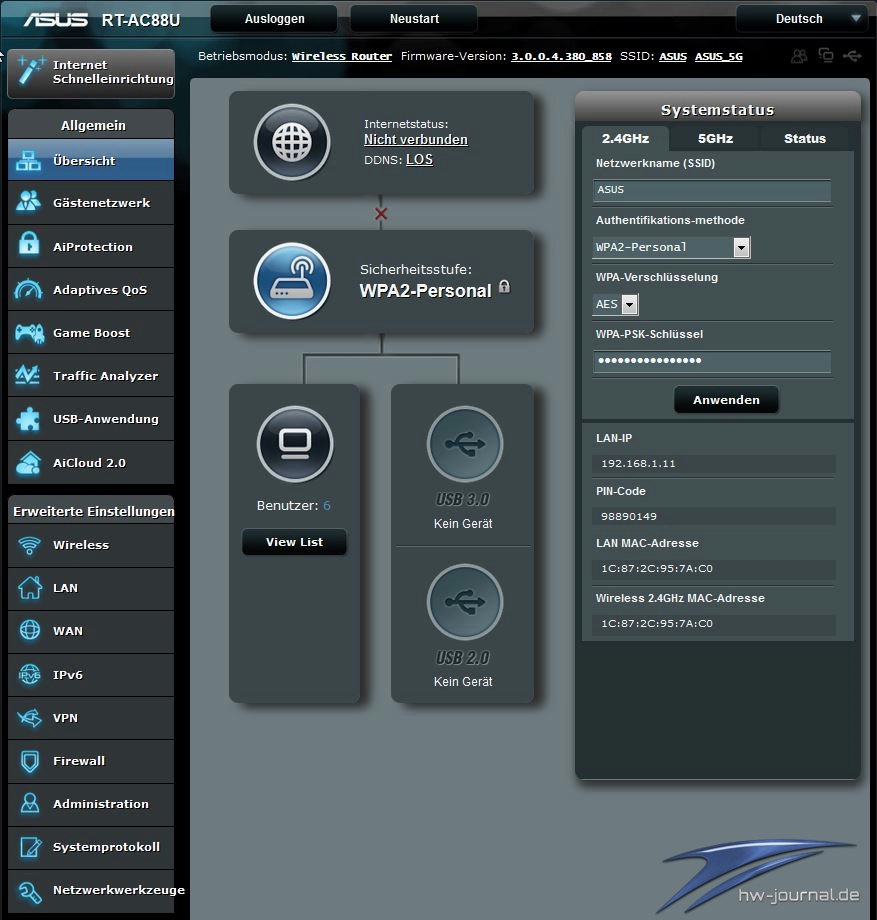Click the DDNS LOS link
This screenshot has height=920, width=877.
click(x=419, y=160)
